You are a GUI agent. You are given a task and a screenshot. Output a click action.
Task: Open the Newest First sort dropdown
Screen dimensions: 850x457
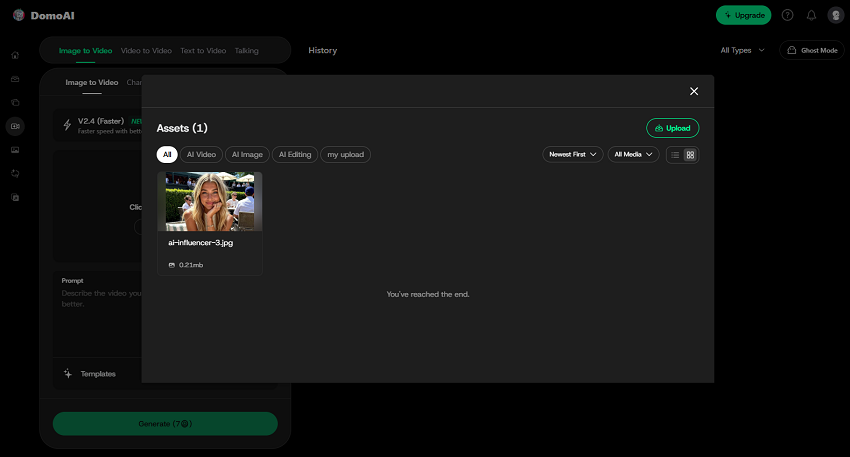(x=572, y=155)
